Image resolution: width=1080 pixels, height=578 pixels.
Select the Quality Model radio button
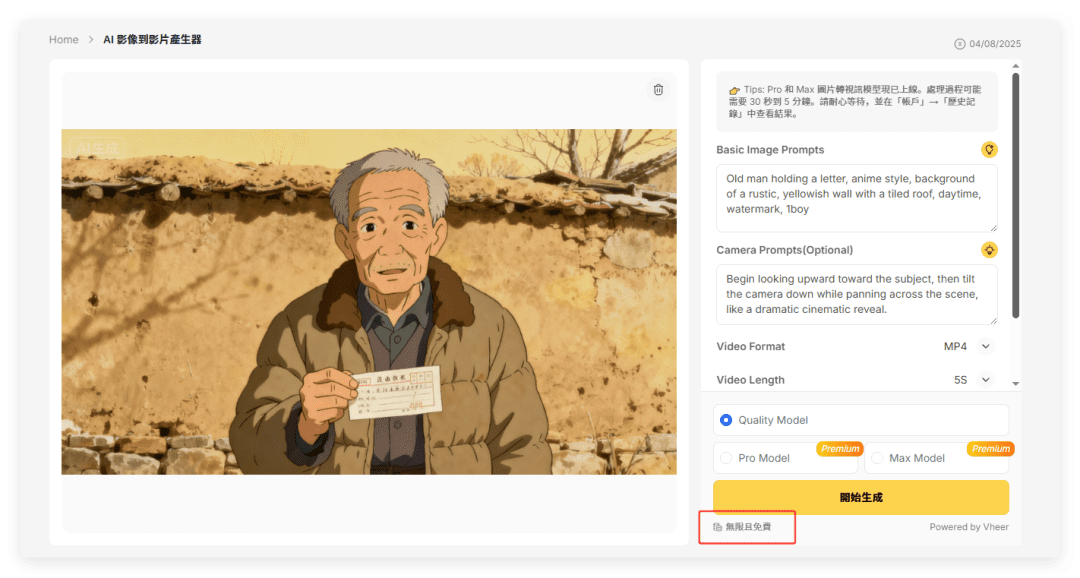726,420
